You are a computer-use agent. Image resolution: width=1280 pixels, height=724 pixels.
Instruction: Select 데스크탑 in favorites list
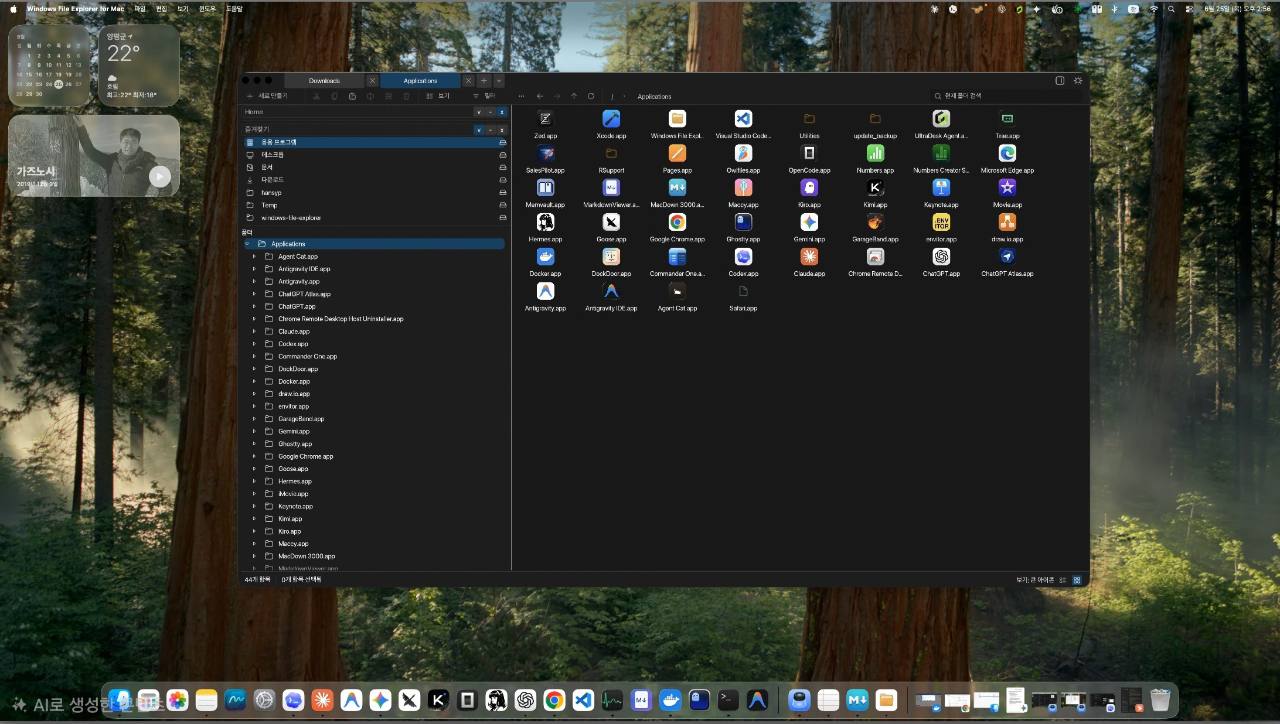376,155
